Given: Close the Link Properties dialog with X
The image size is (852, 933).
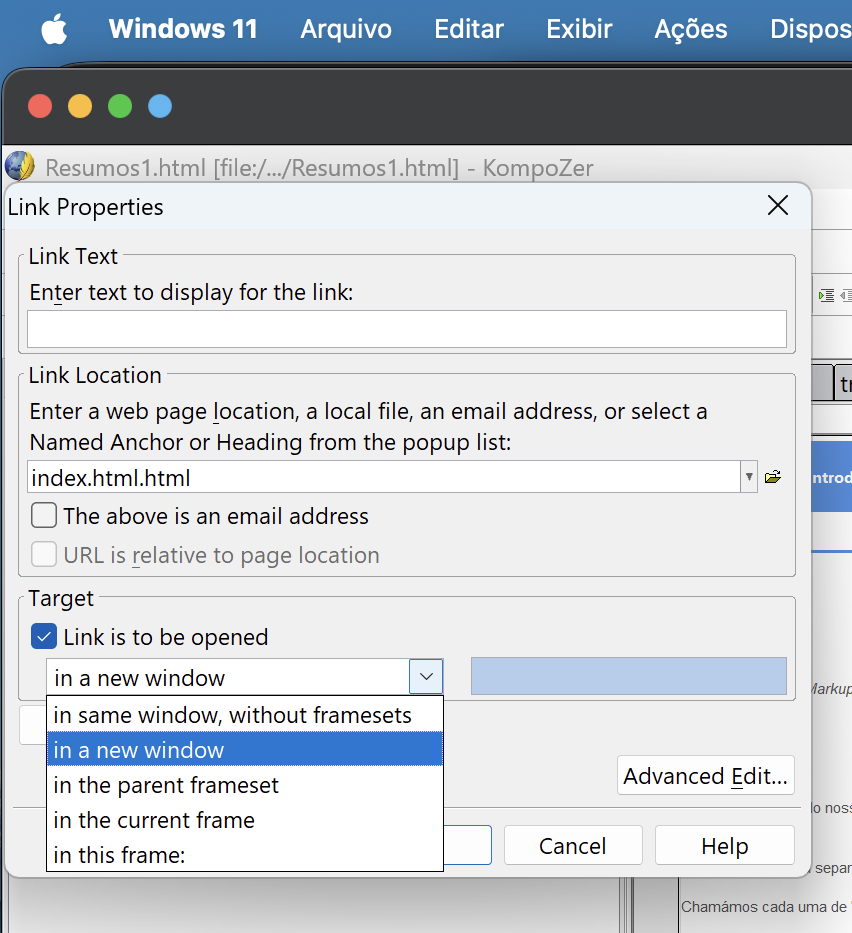Looking at the screenshot, I should point(778,206).
